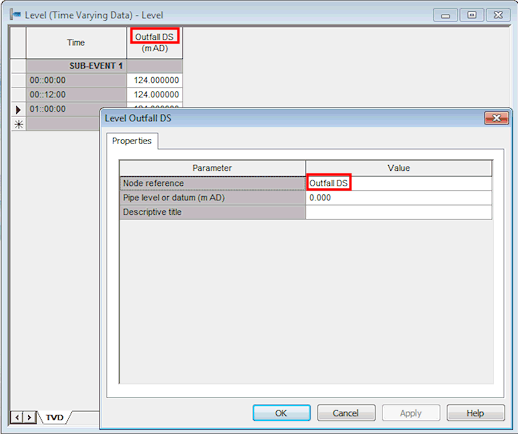The image size is (518, 434).
Task: Minimize the Level Time Varying Data window
Action: [x=445, y=15]
